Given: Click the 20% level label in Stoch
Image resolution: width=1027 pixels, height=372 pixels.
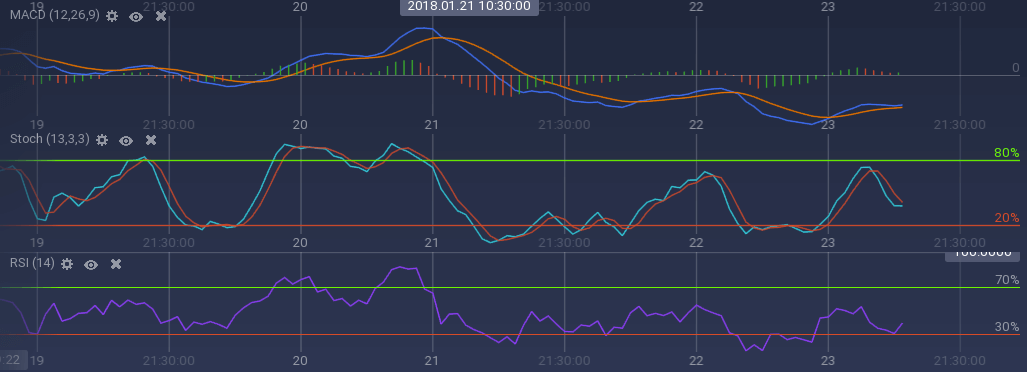Looking at the screenshot, I should [1007, 218].
